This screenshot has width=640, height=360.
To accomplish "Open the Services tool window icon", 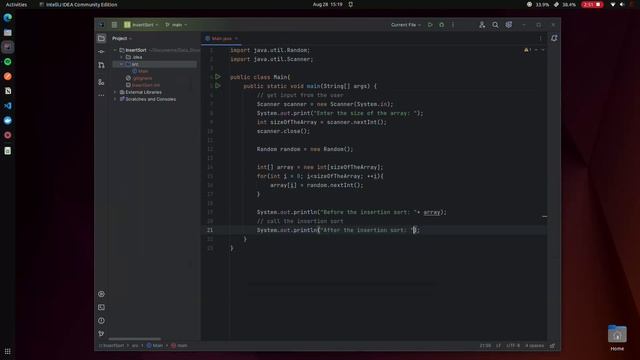I will point(101,294).
